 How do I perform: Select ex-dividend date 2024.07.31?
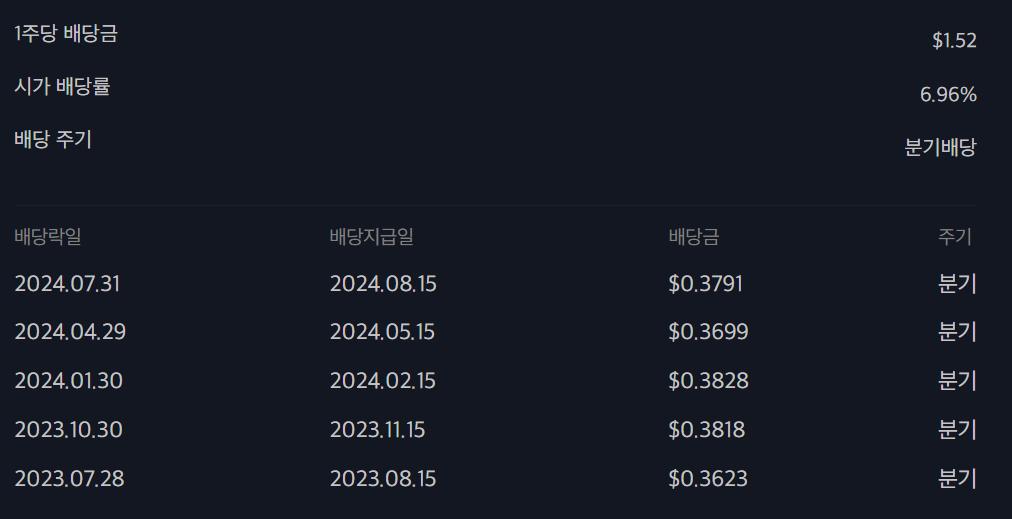(x=67, y=284)
